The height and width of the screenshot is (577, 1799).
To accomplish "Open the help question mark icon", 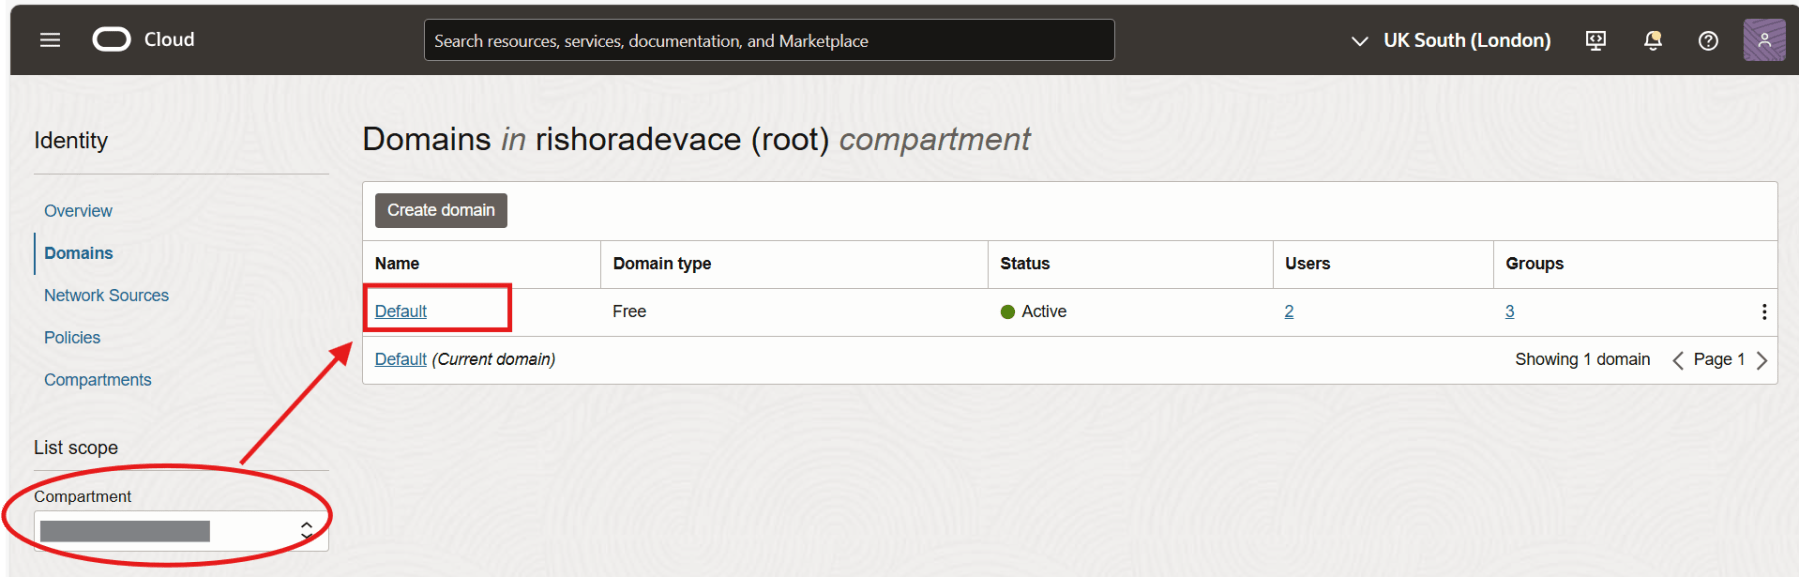I will coord(1708,40).
